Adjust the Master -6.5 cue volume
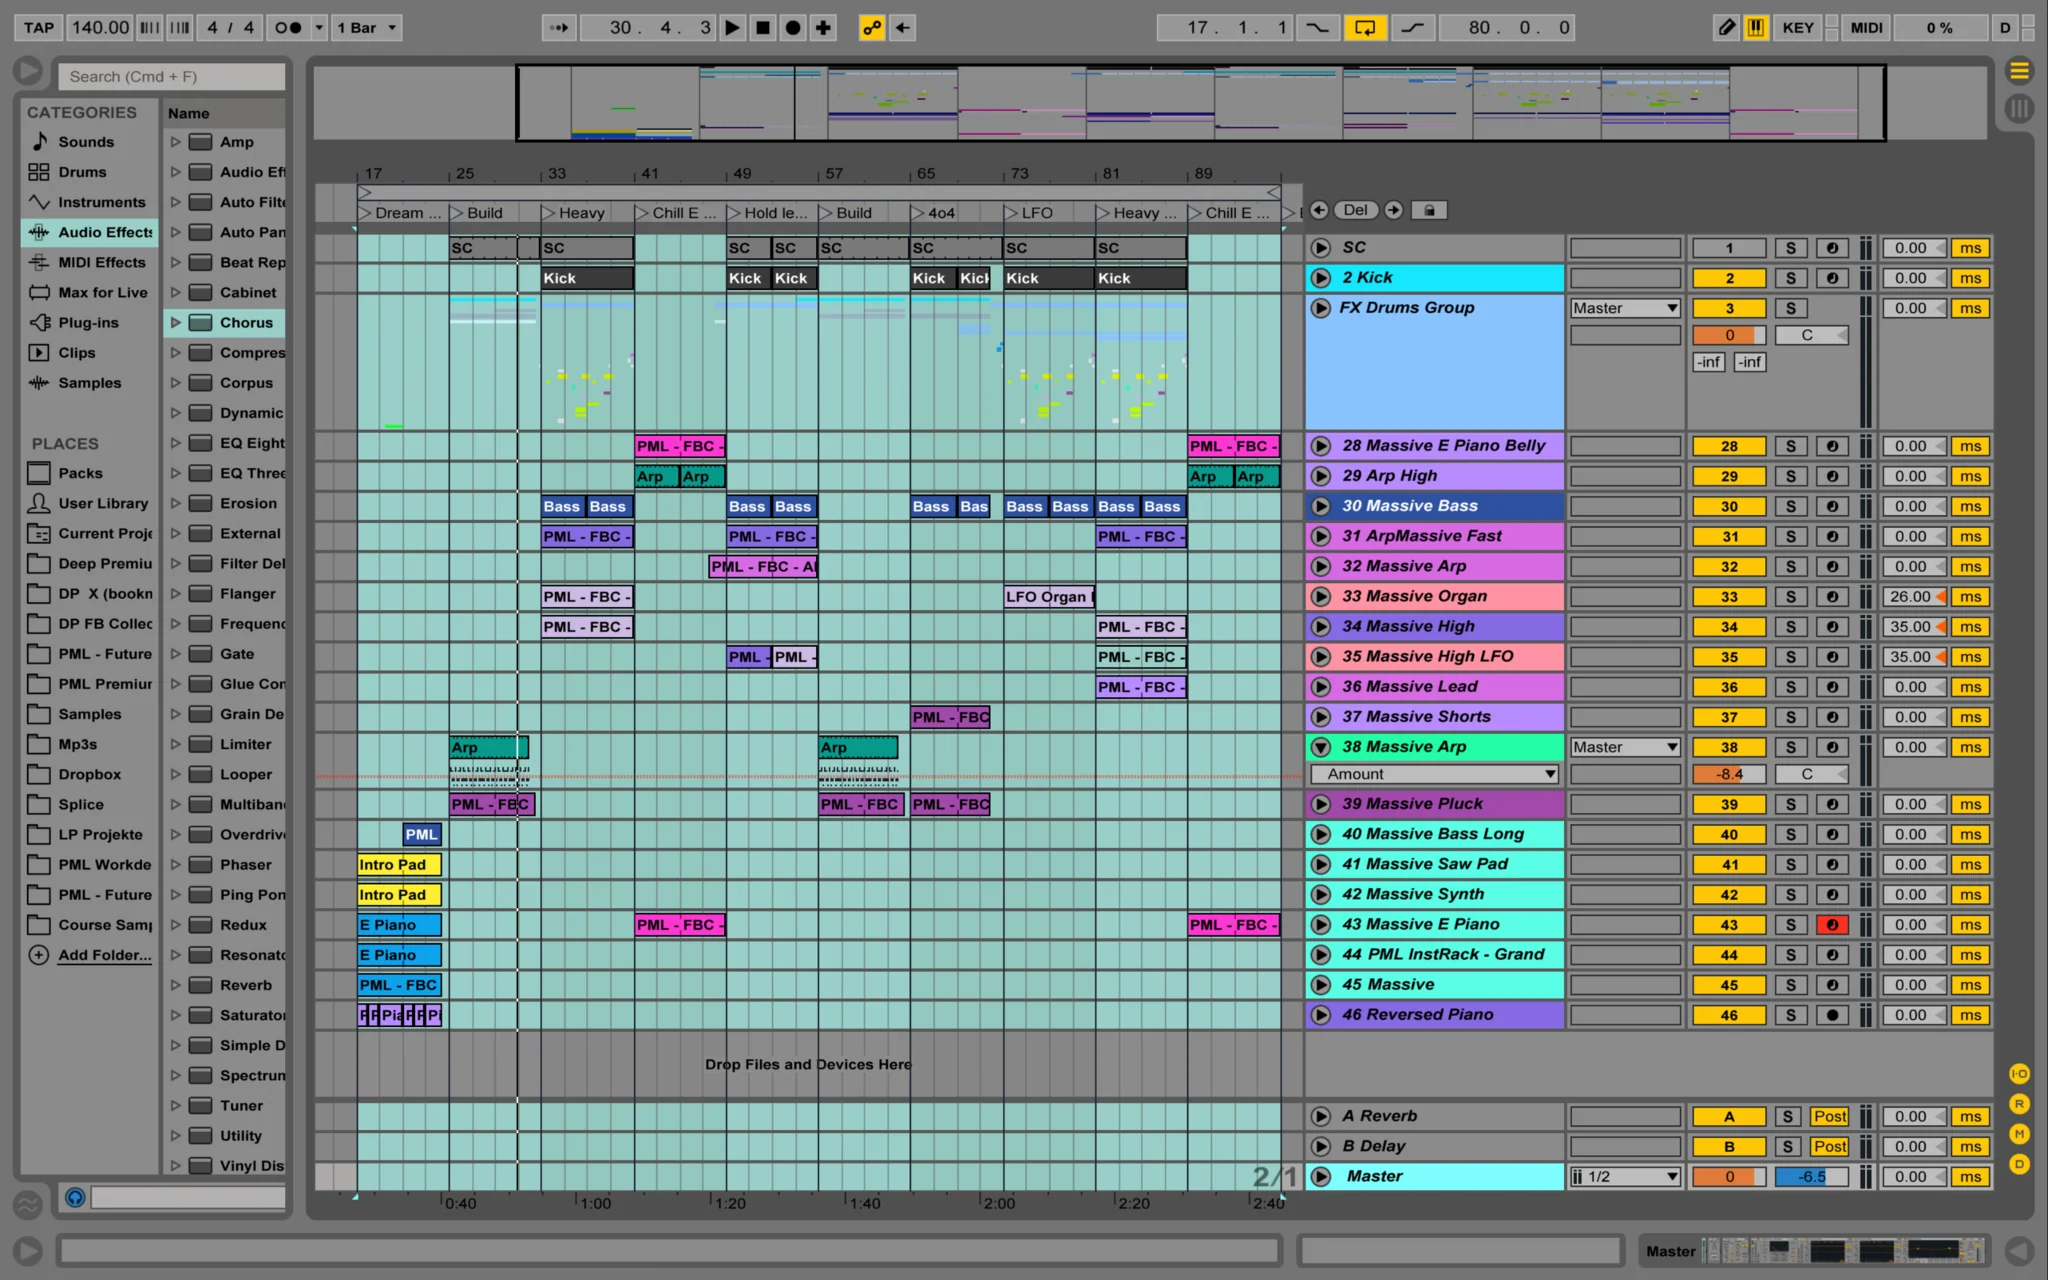Image resolution: width=2048 pixels, height=1280 pixels. (1811, 1176)
